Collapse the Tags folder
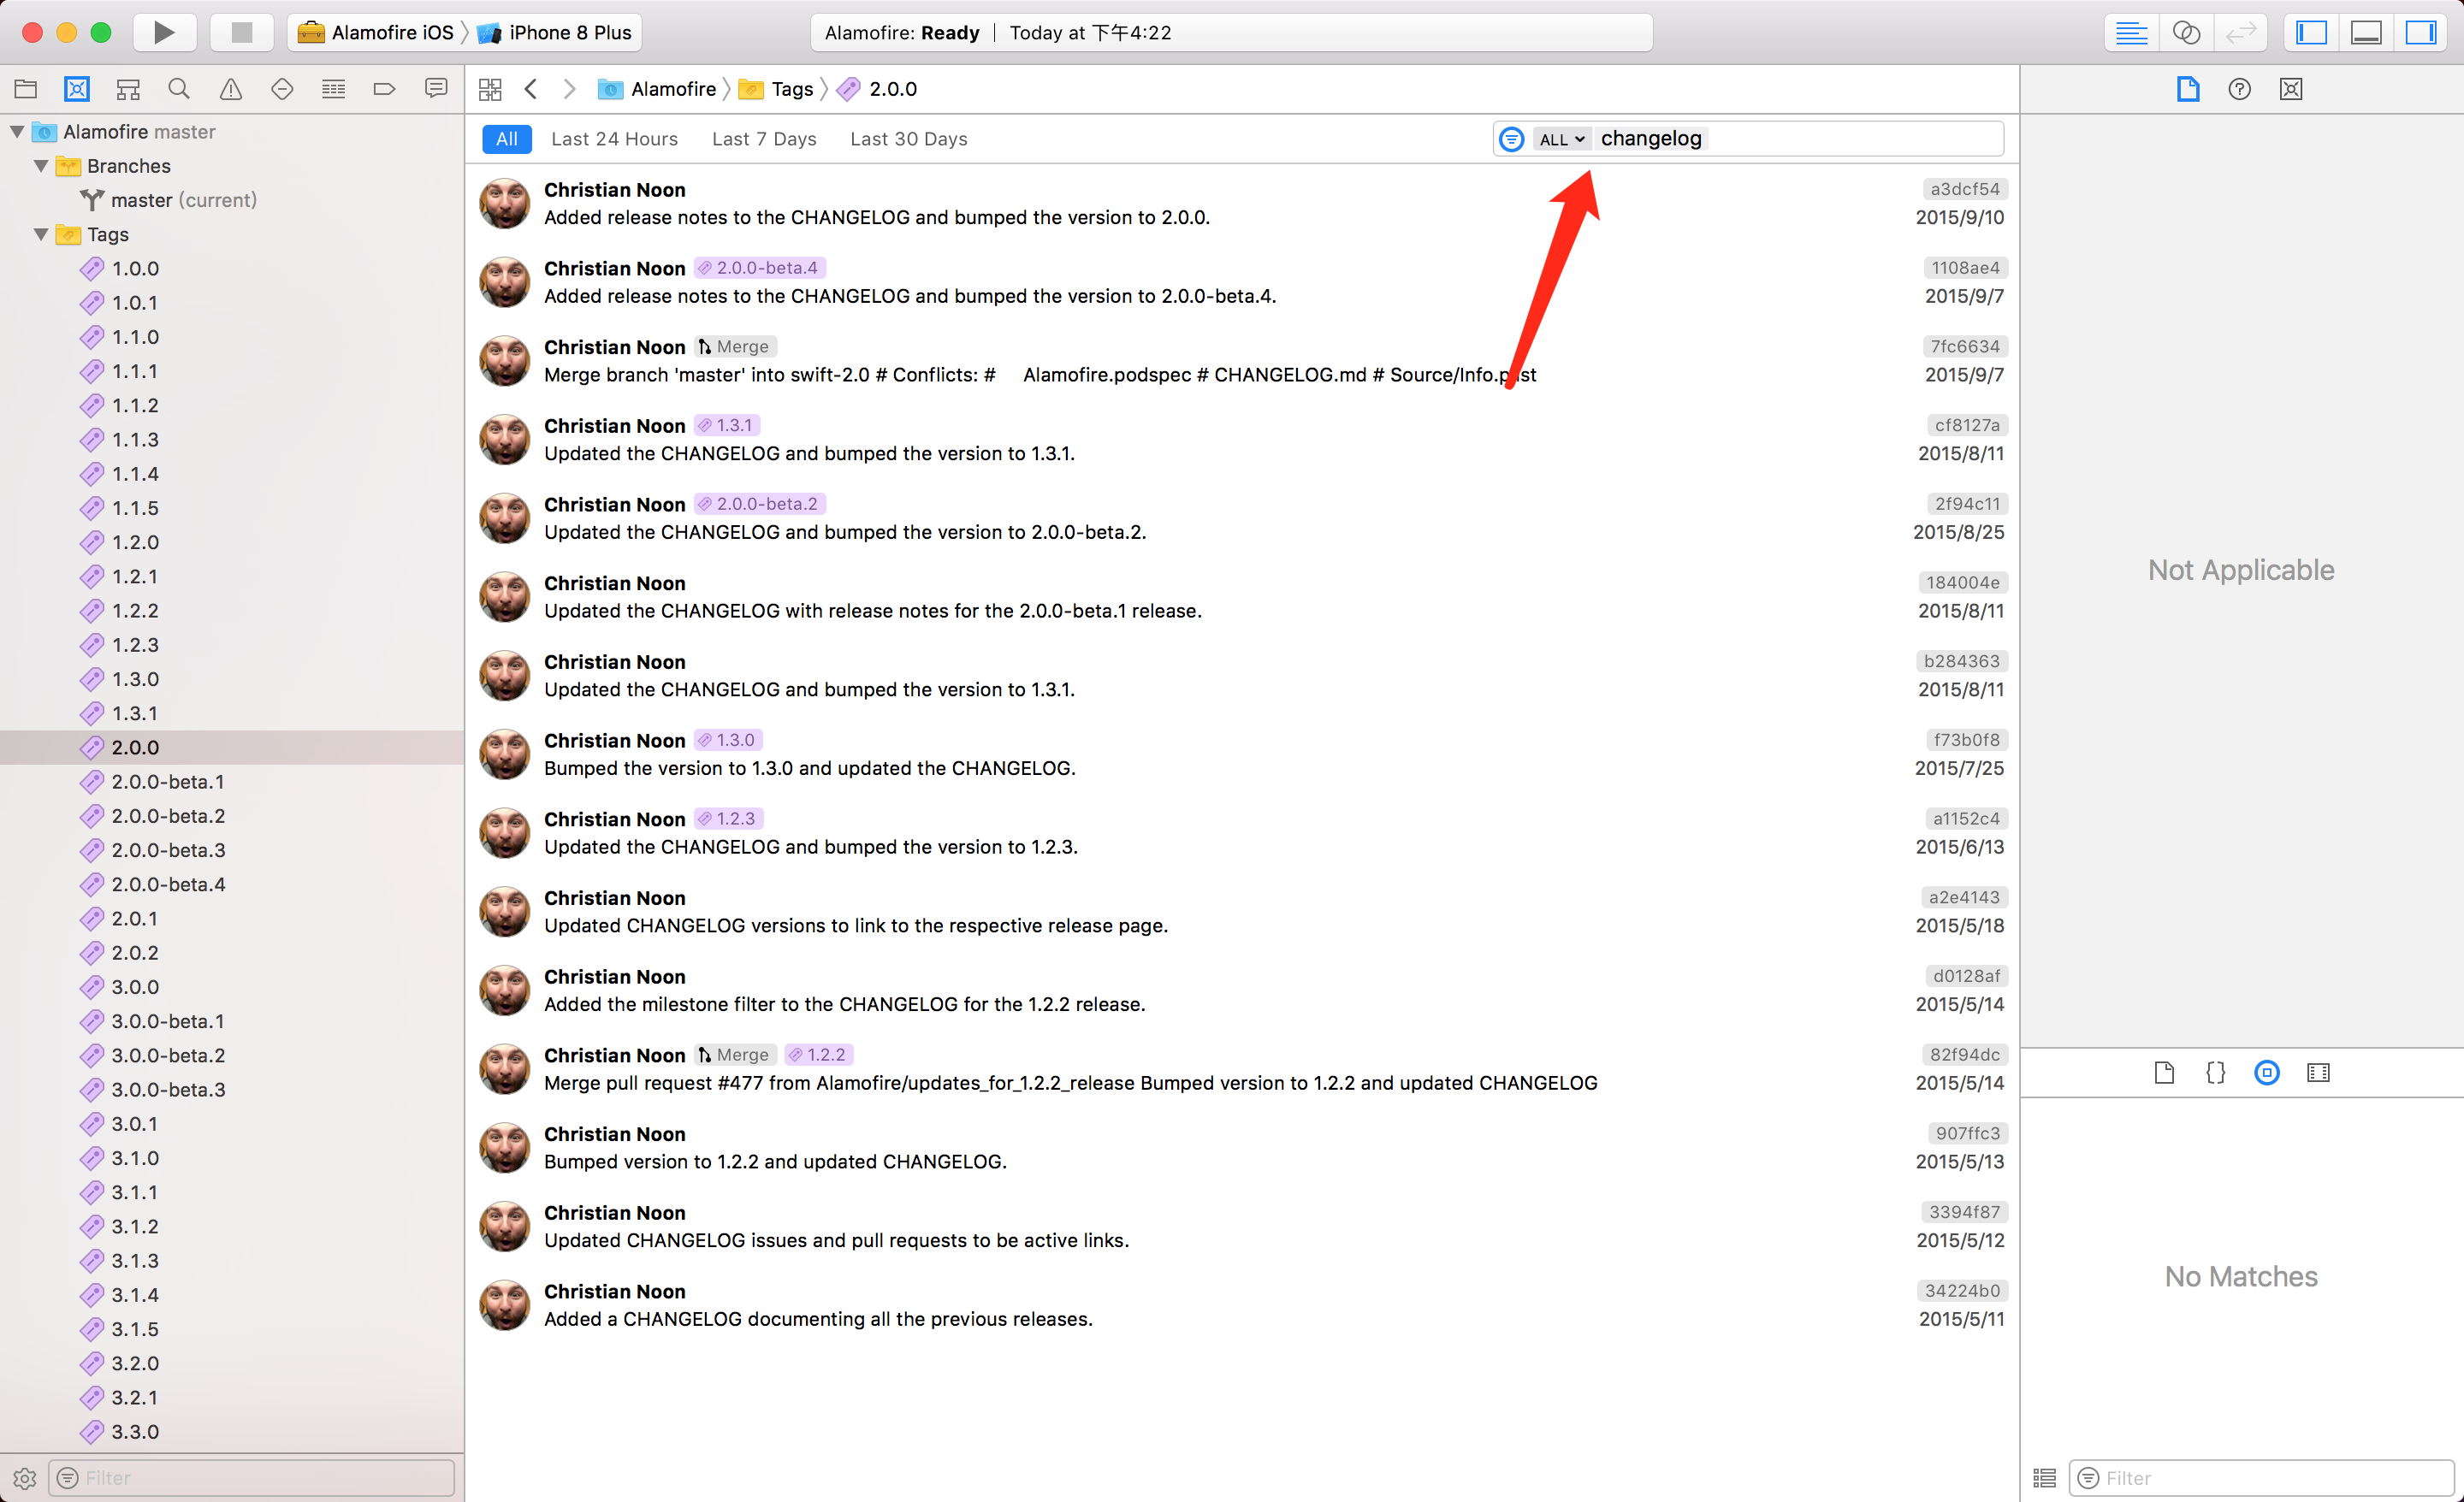The image size is (2464, 1502). click(x=41, y=234)
